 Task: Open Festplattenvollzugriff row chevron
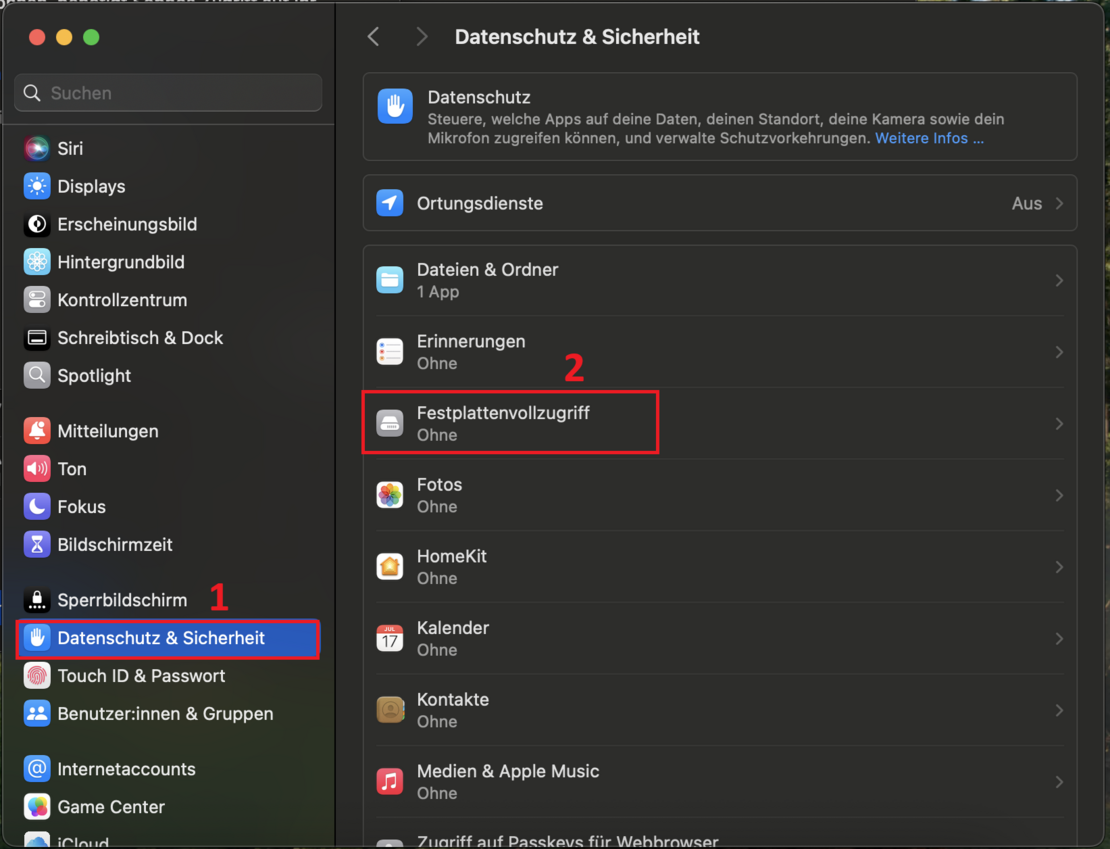coord(1059,424)
